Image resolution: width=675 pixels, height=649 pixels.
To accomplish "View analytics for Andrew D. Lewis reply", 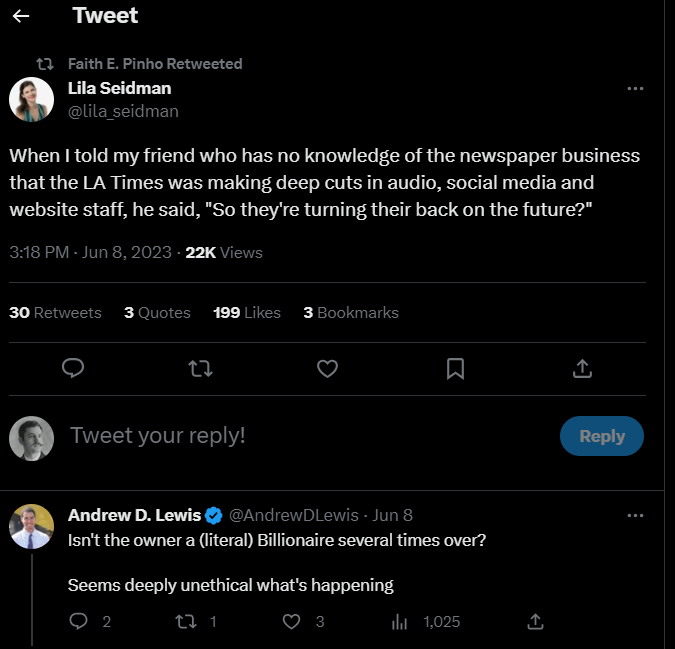I will click(x=399, y=622).
